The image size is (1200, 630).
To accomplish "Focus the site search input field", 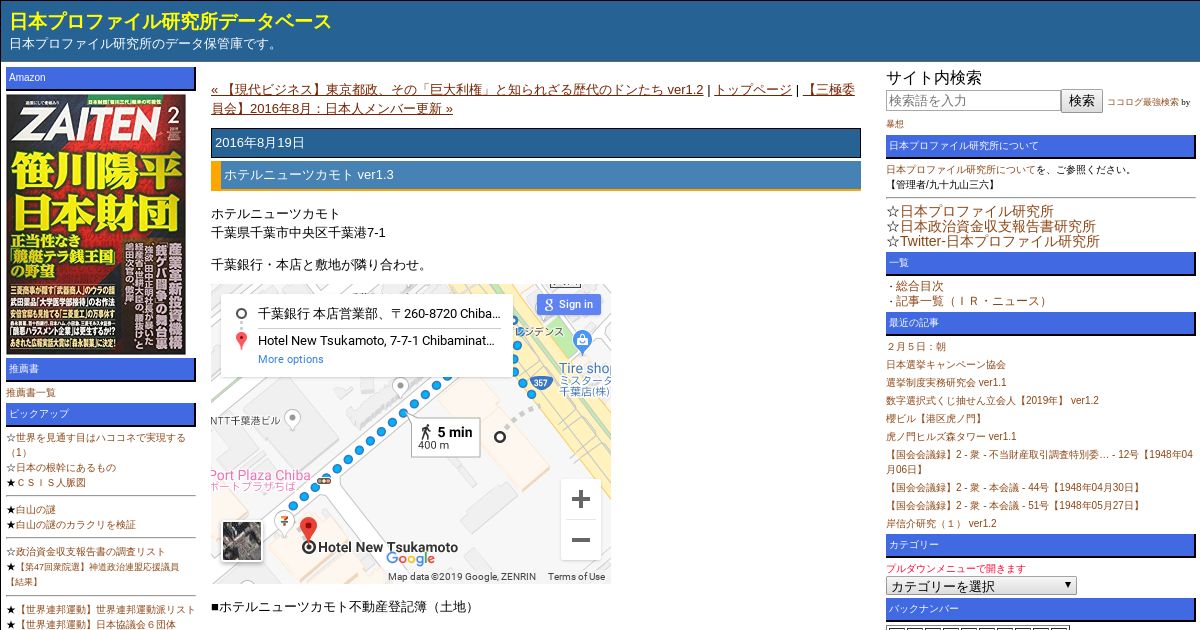I will click(x=973, y=100).
